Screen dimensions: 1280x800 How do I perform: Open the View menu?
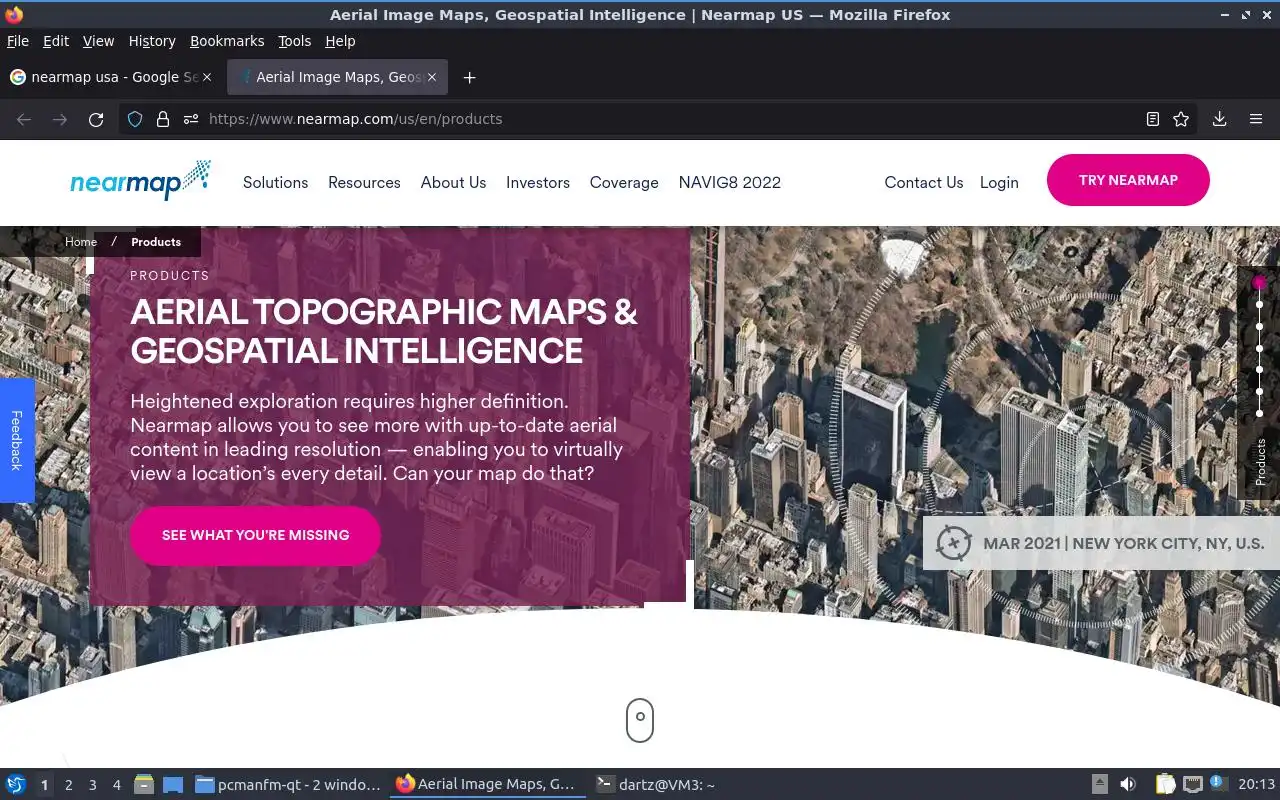(x=98, y=41)
